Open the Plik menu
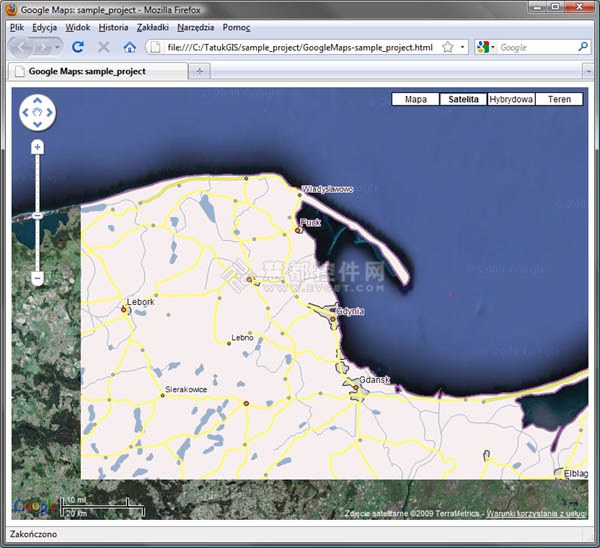 17,28
